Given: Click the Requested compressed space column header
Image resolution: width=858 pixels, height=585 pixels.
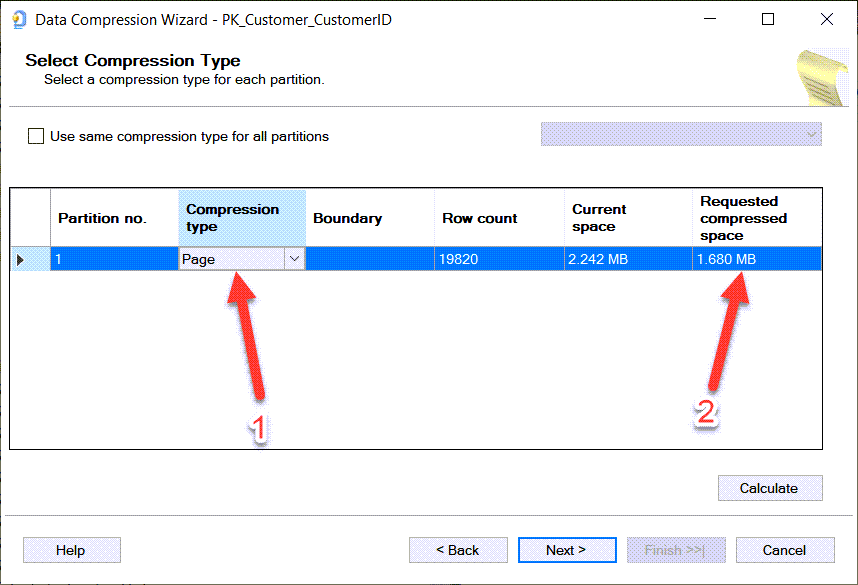Looking at the screenshot, I should pos(757,218).
